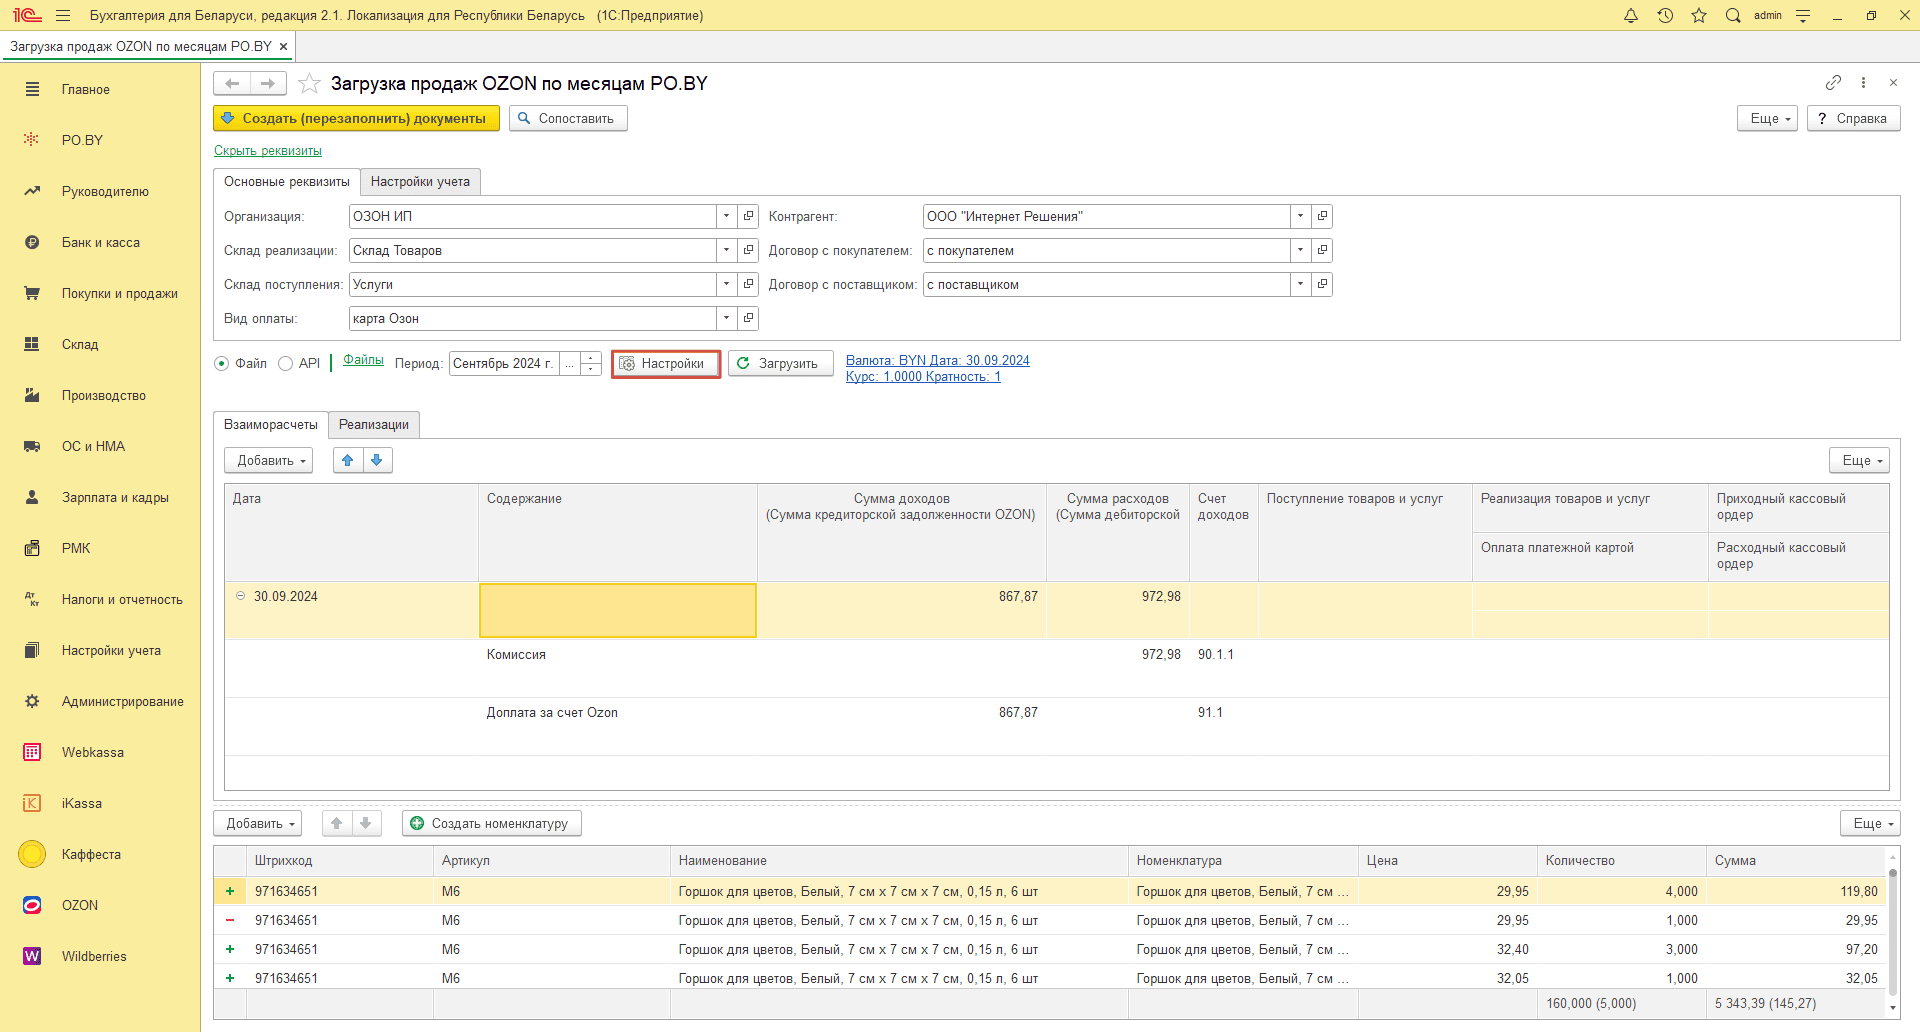
Task: Open the Производство section
Action: [x=103, y=395]
